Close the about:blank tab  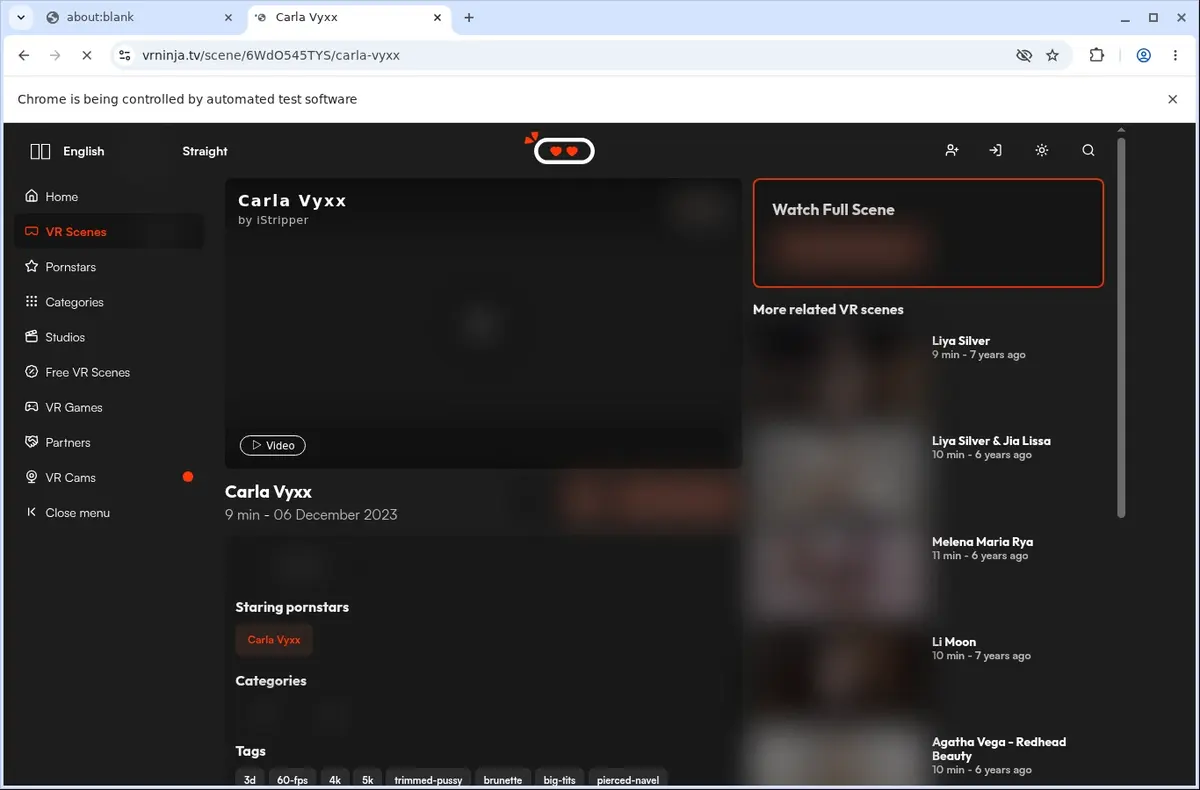(x=229, y=17)
